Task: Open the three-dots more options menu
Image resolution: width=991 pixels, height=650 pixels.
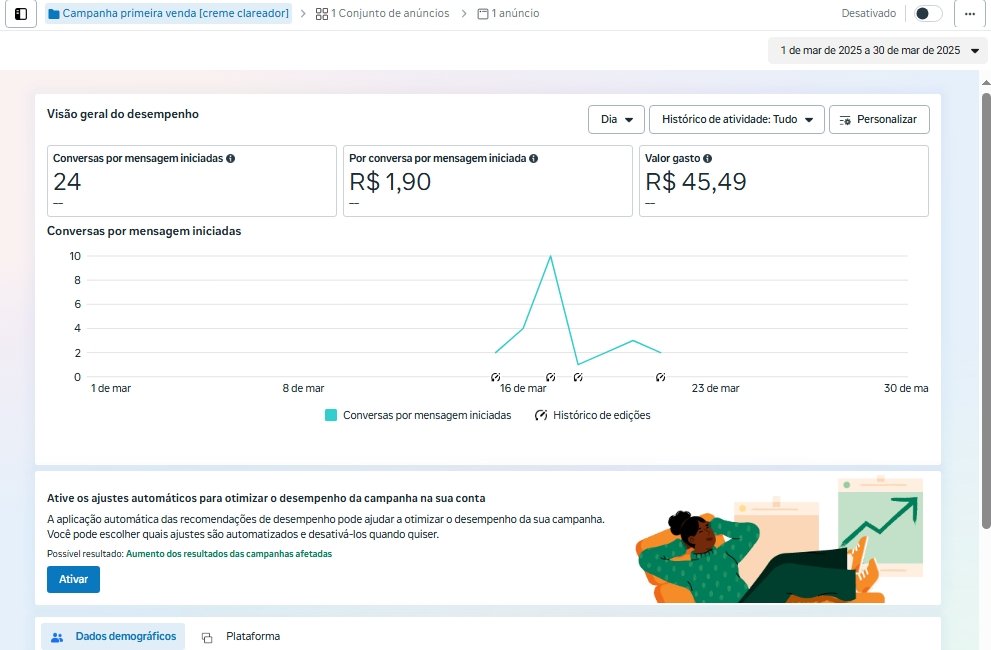Action: click(x=969, y=14)
